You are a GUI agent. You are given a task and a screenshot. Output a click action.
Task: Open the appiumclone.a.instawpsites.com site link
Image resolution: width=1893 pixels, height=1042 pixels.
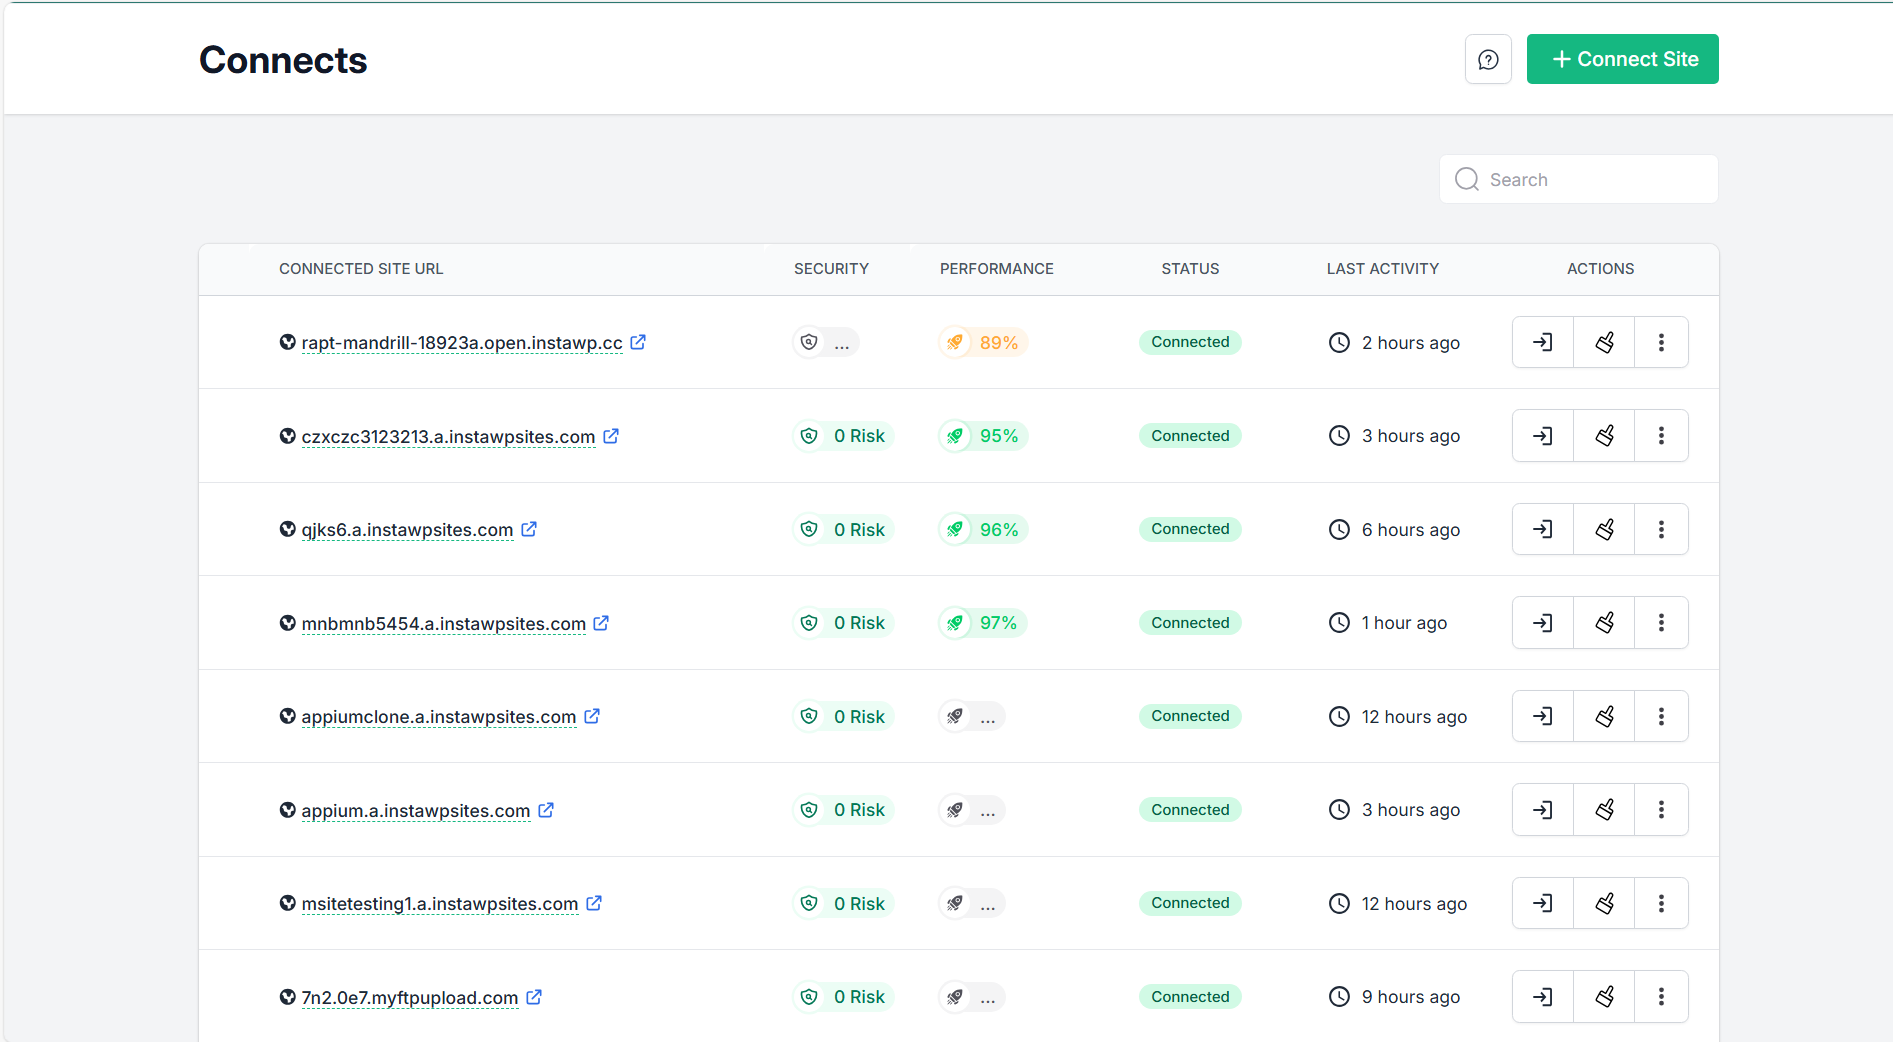coord(439,717)
